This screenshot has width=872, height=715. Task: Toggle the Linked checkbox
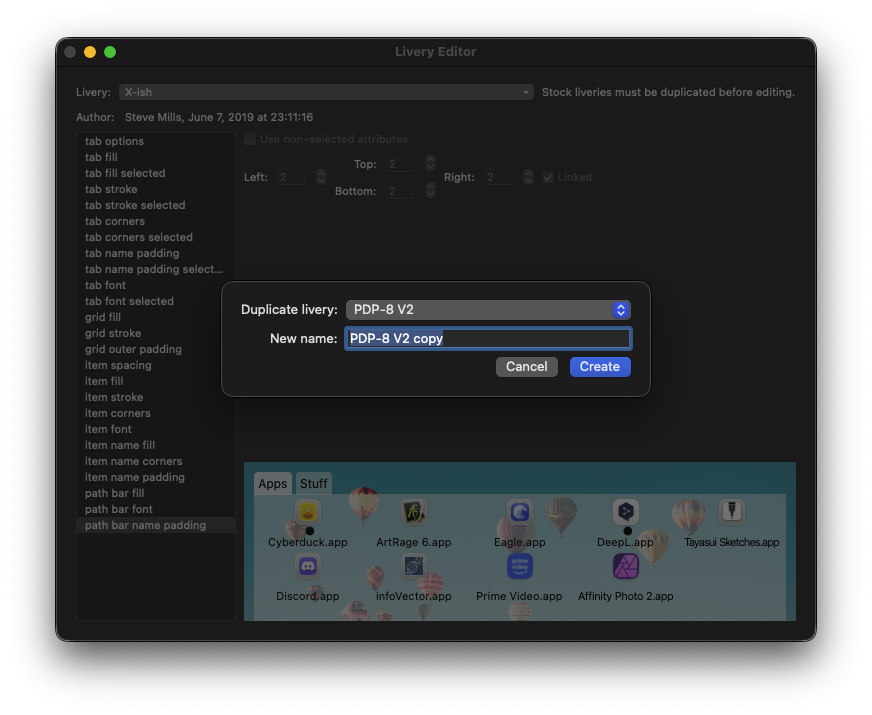tap(548, 177)
